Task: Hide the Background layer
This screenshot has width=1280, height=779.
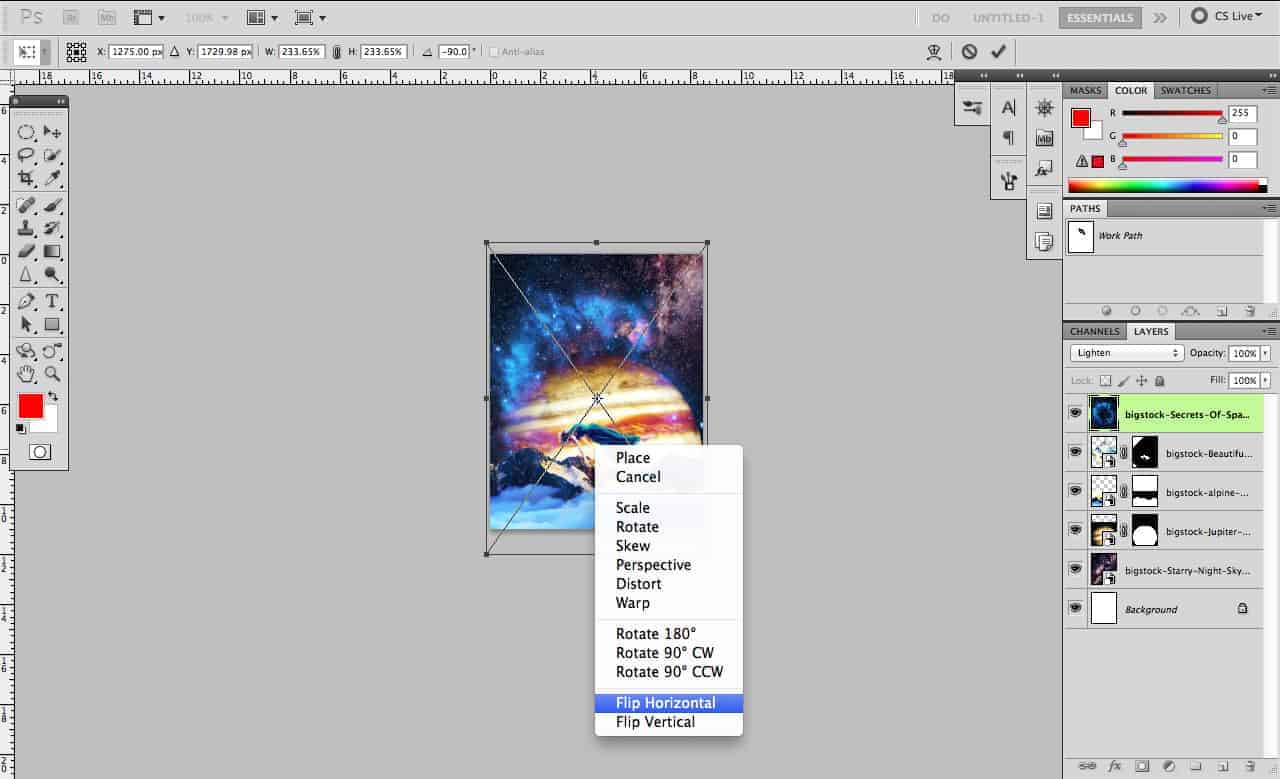Action: coord(1075,608)
